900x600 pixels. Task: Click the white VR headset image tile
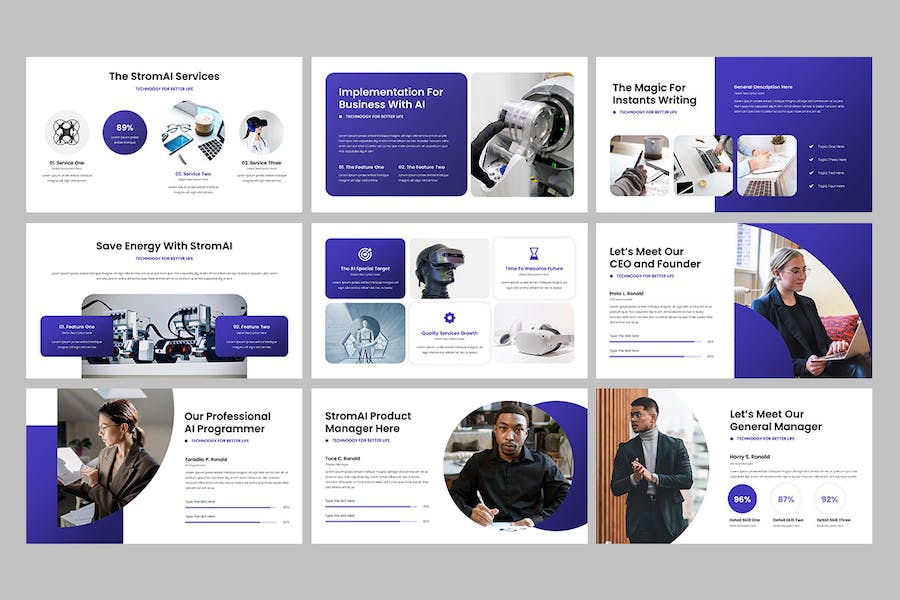534,333
